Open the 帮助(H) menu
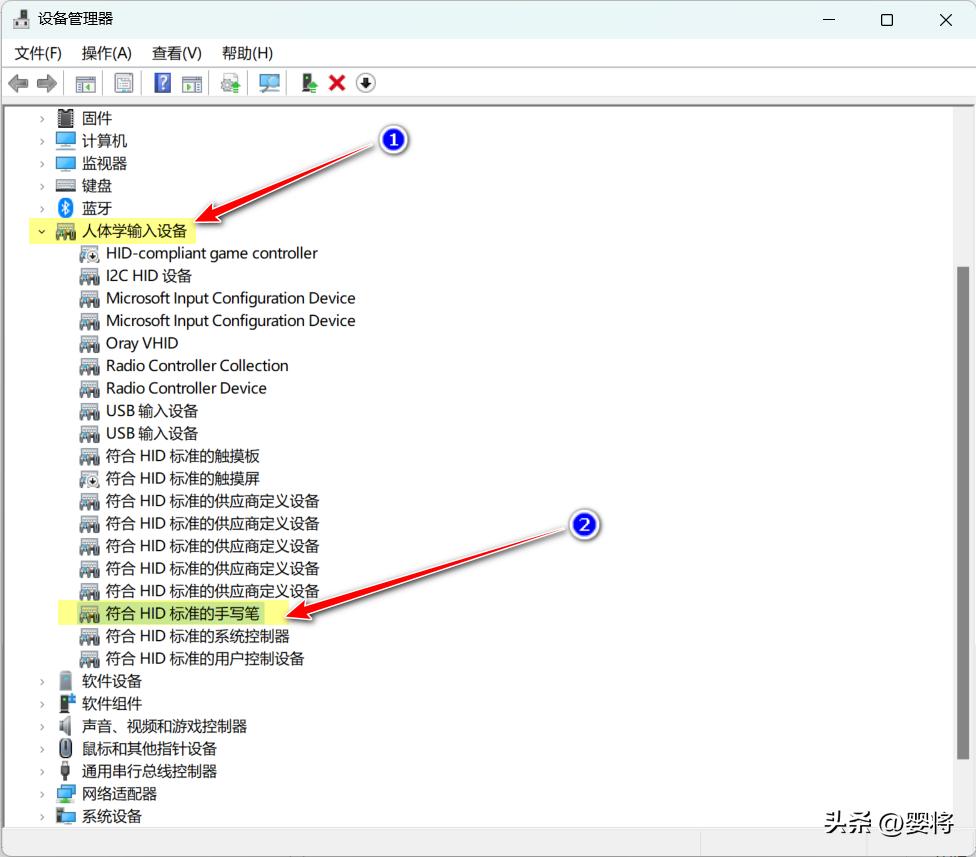The image size is (976, 857). pyautogui.click(x=247, y=53)
